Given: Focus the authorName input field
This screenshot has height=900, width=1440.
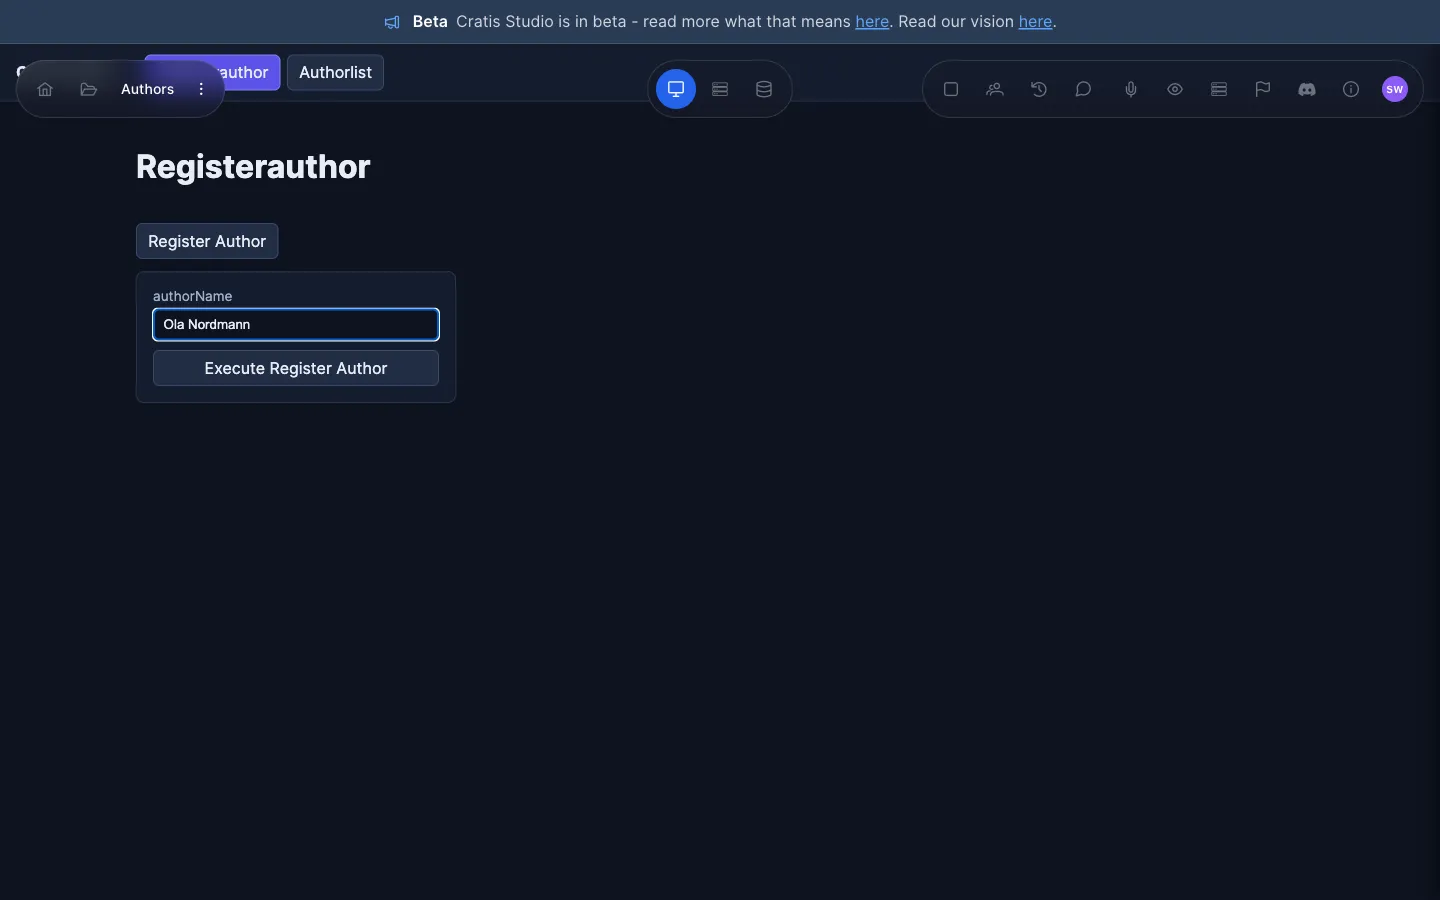Looking at the screenshot, I should [296, 324].
